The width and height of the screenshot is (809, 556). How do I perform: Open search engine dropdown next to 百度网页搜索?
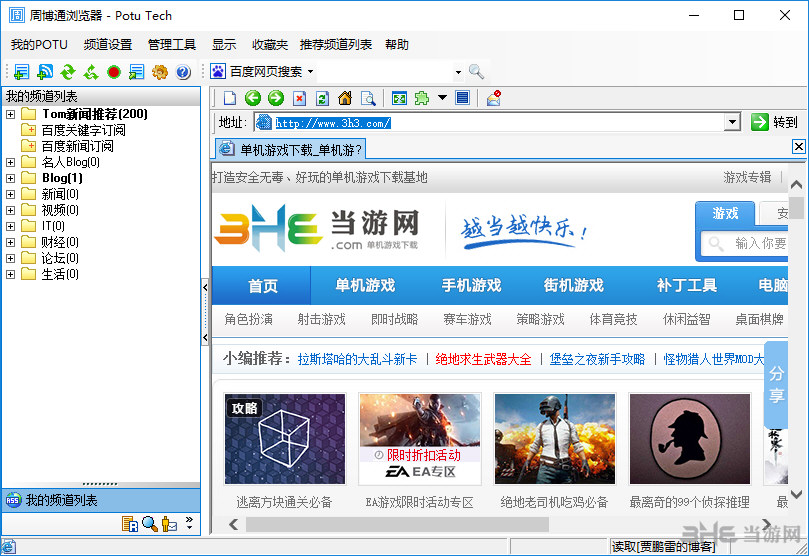pos(310,71)
